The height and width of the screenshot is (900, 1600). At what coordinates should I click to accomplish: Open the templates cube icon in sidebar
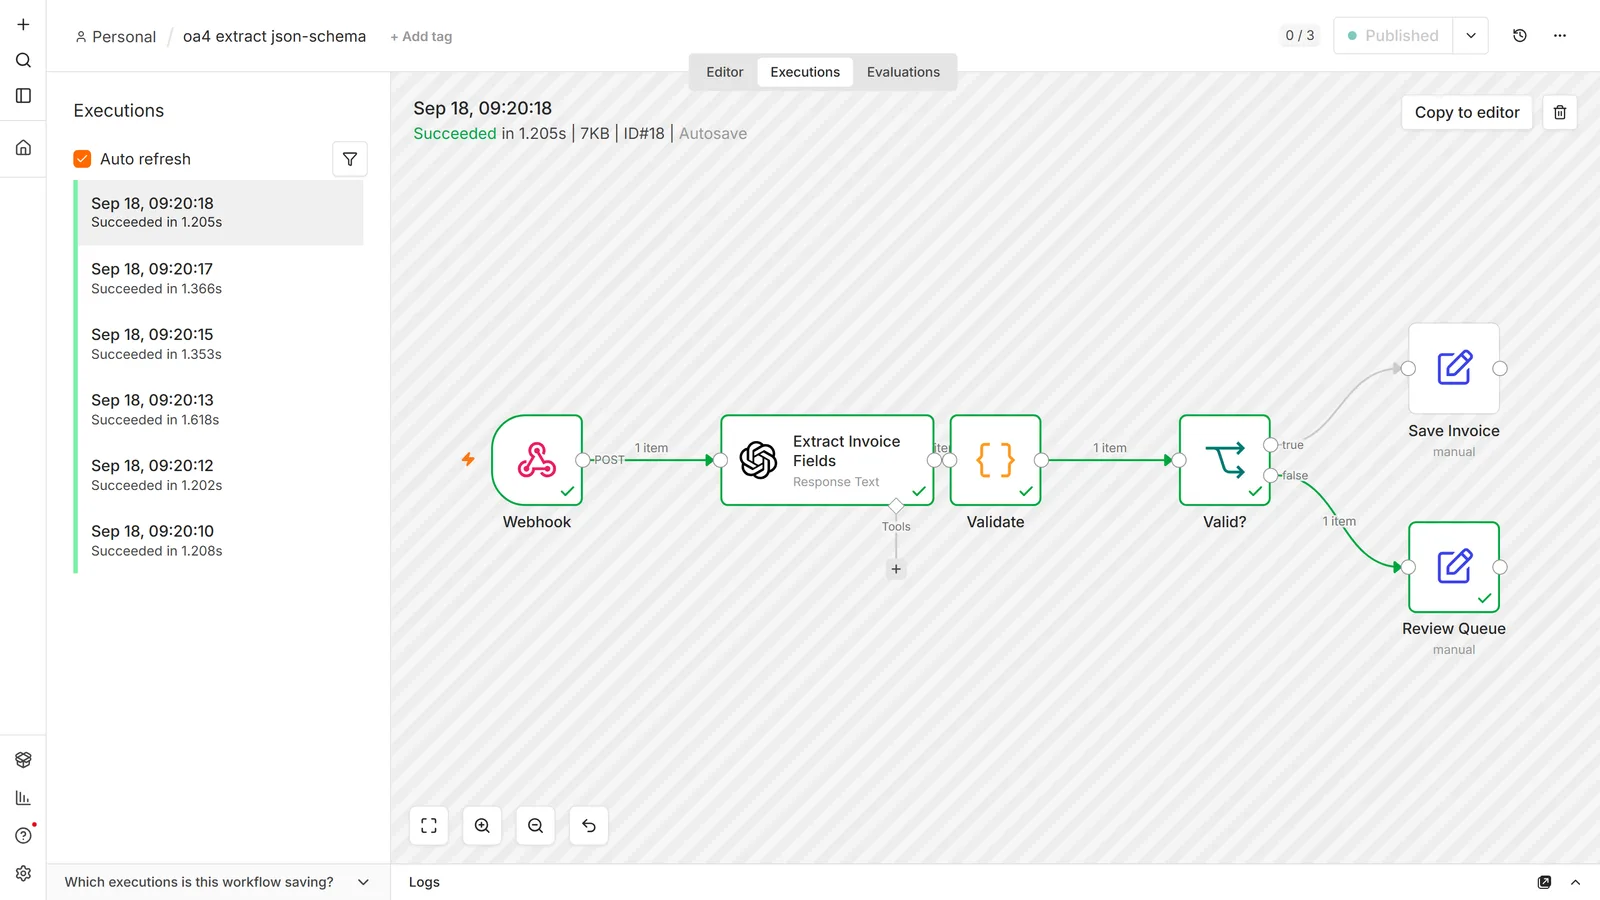click(x=23, y=760)
